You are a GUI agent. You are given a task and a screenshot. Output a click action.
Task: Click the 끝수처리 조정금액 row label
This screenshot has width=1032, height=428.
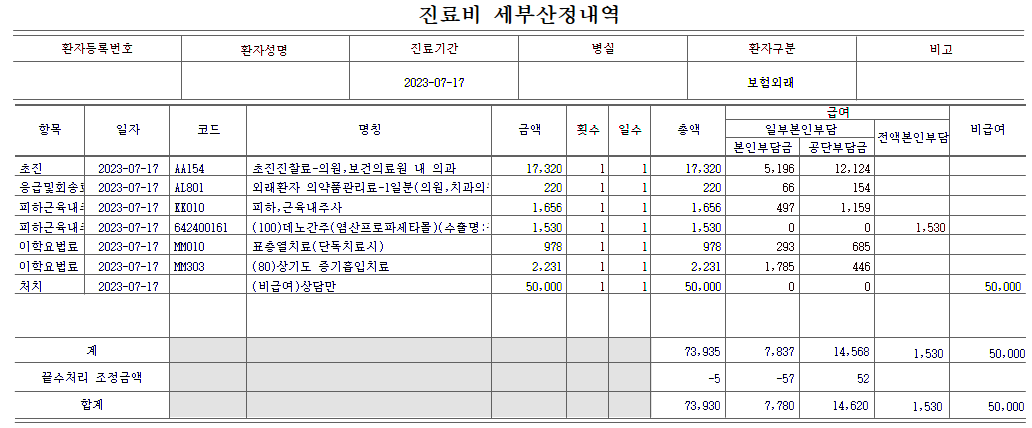[x=91, y=378]
